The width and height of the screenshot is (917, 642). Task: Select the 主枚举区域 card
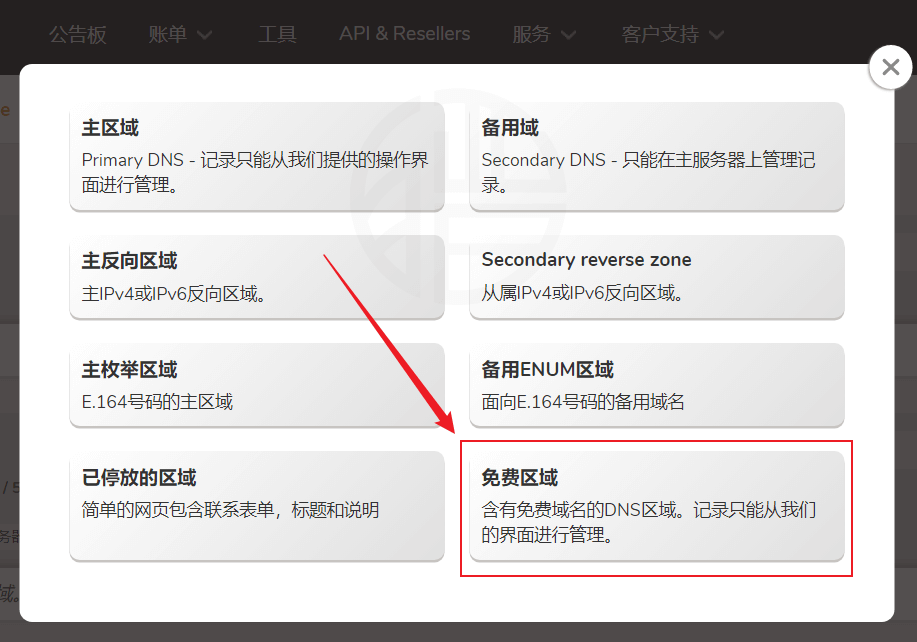point(257,385)
